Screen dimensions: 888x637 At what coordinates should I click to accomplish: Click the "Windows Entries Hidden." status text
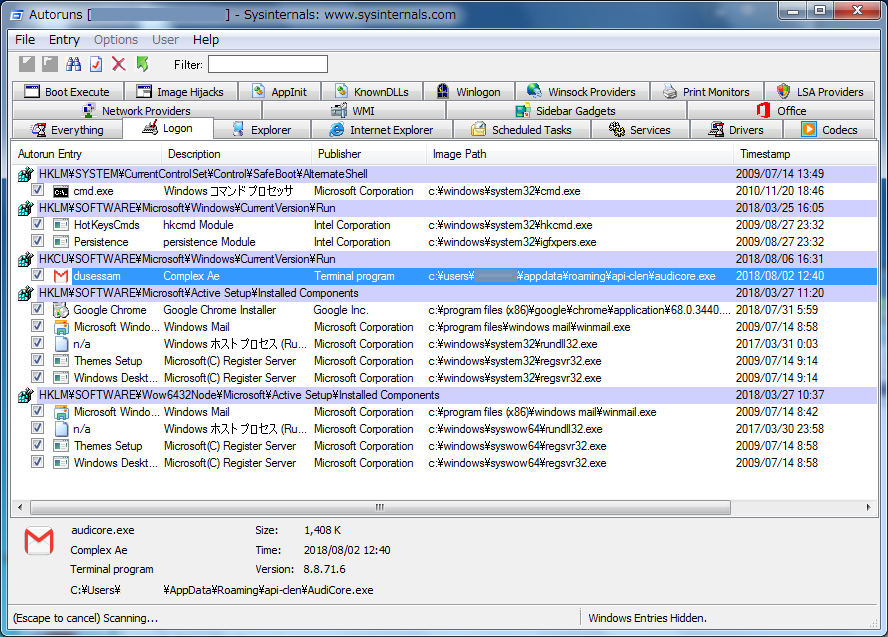coord(647,618)
